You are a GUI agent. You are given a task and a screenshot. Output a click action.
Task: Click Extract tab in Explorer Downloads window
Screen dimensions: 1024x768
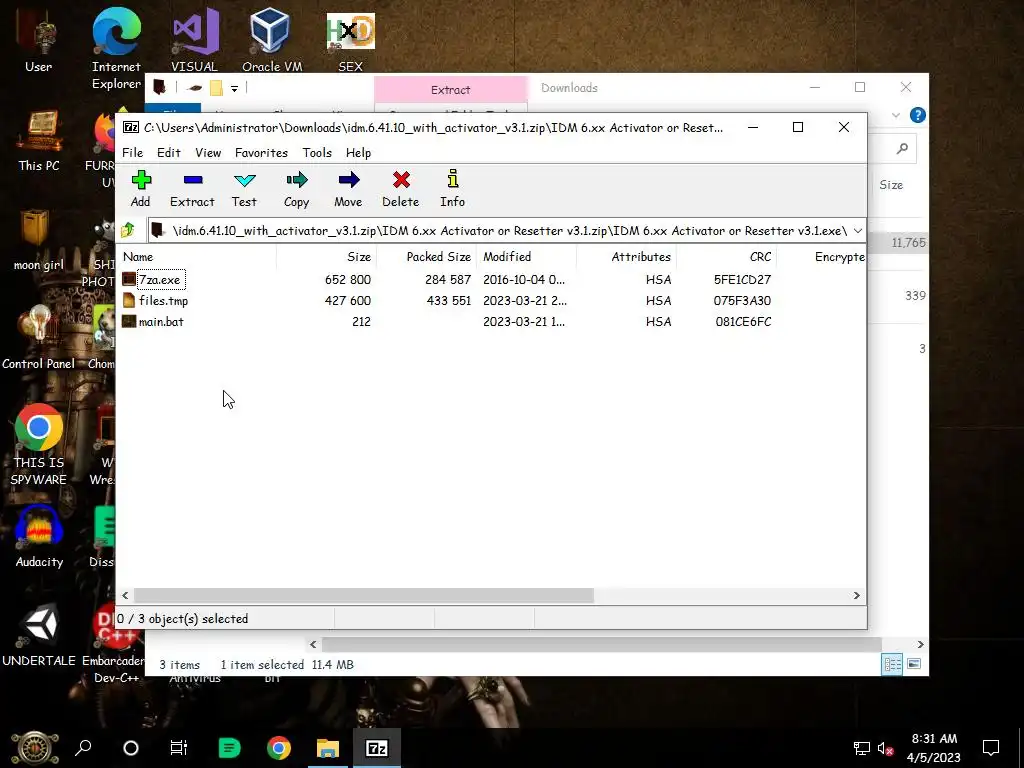[451, 89]
